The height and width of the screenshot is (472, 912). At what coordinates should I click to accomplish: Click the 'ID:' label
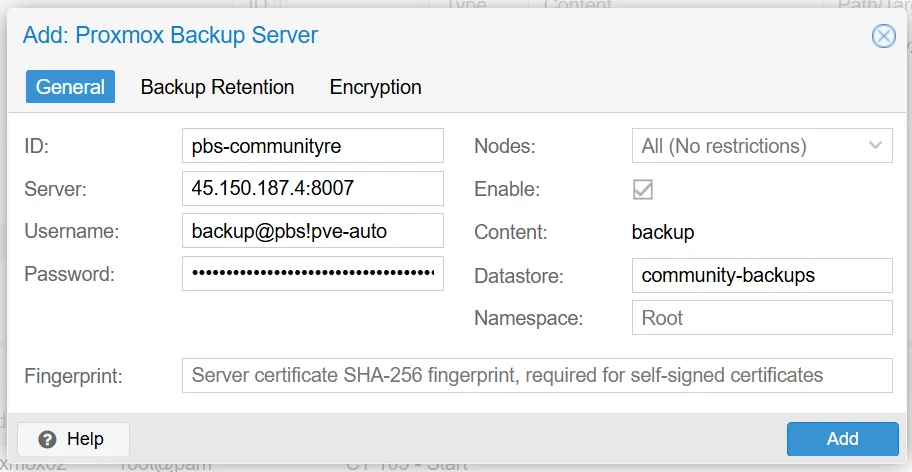point(36,146)
